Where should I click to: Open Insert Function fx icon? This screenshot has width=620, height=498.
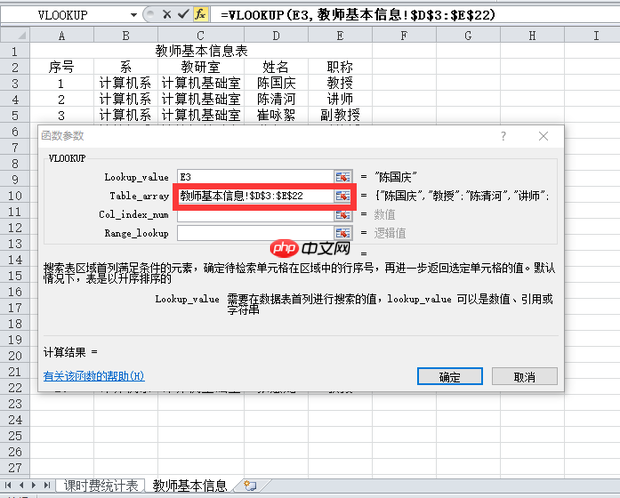tap(200, 15)
